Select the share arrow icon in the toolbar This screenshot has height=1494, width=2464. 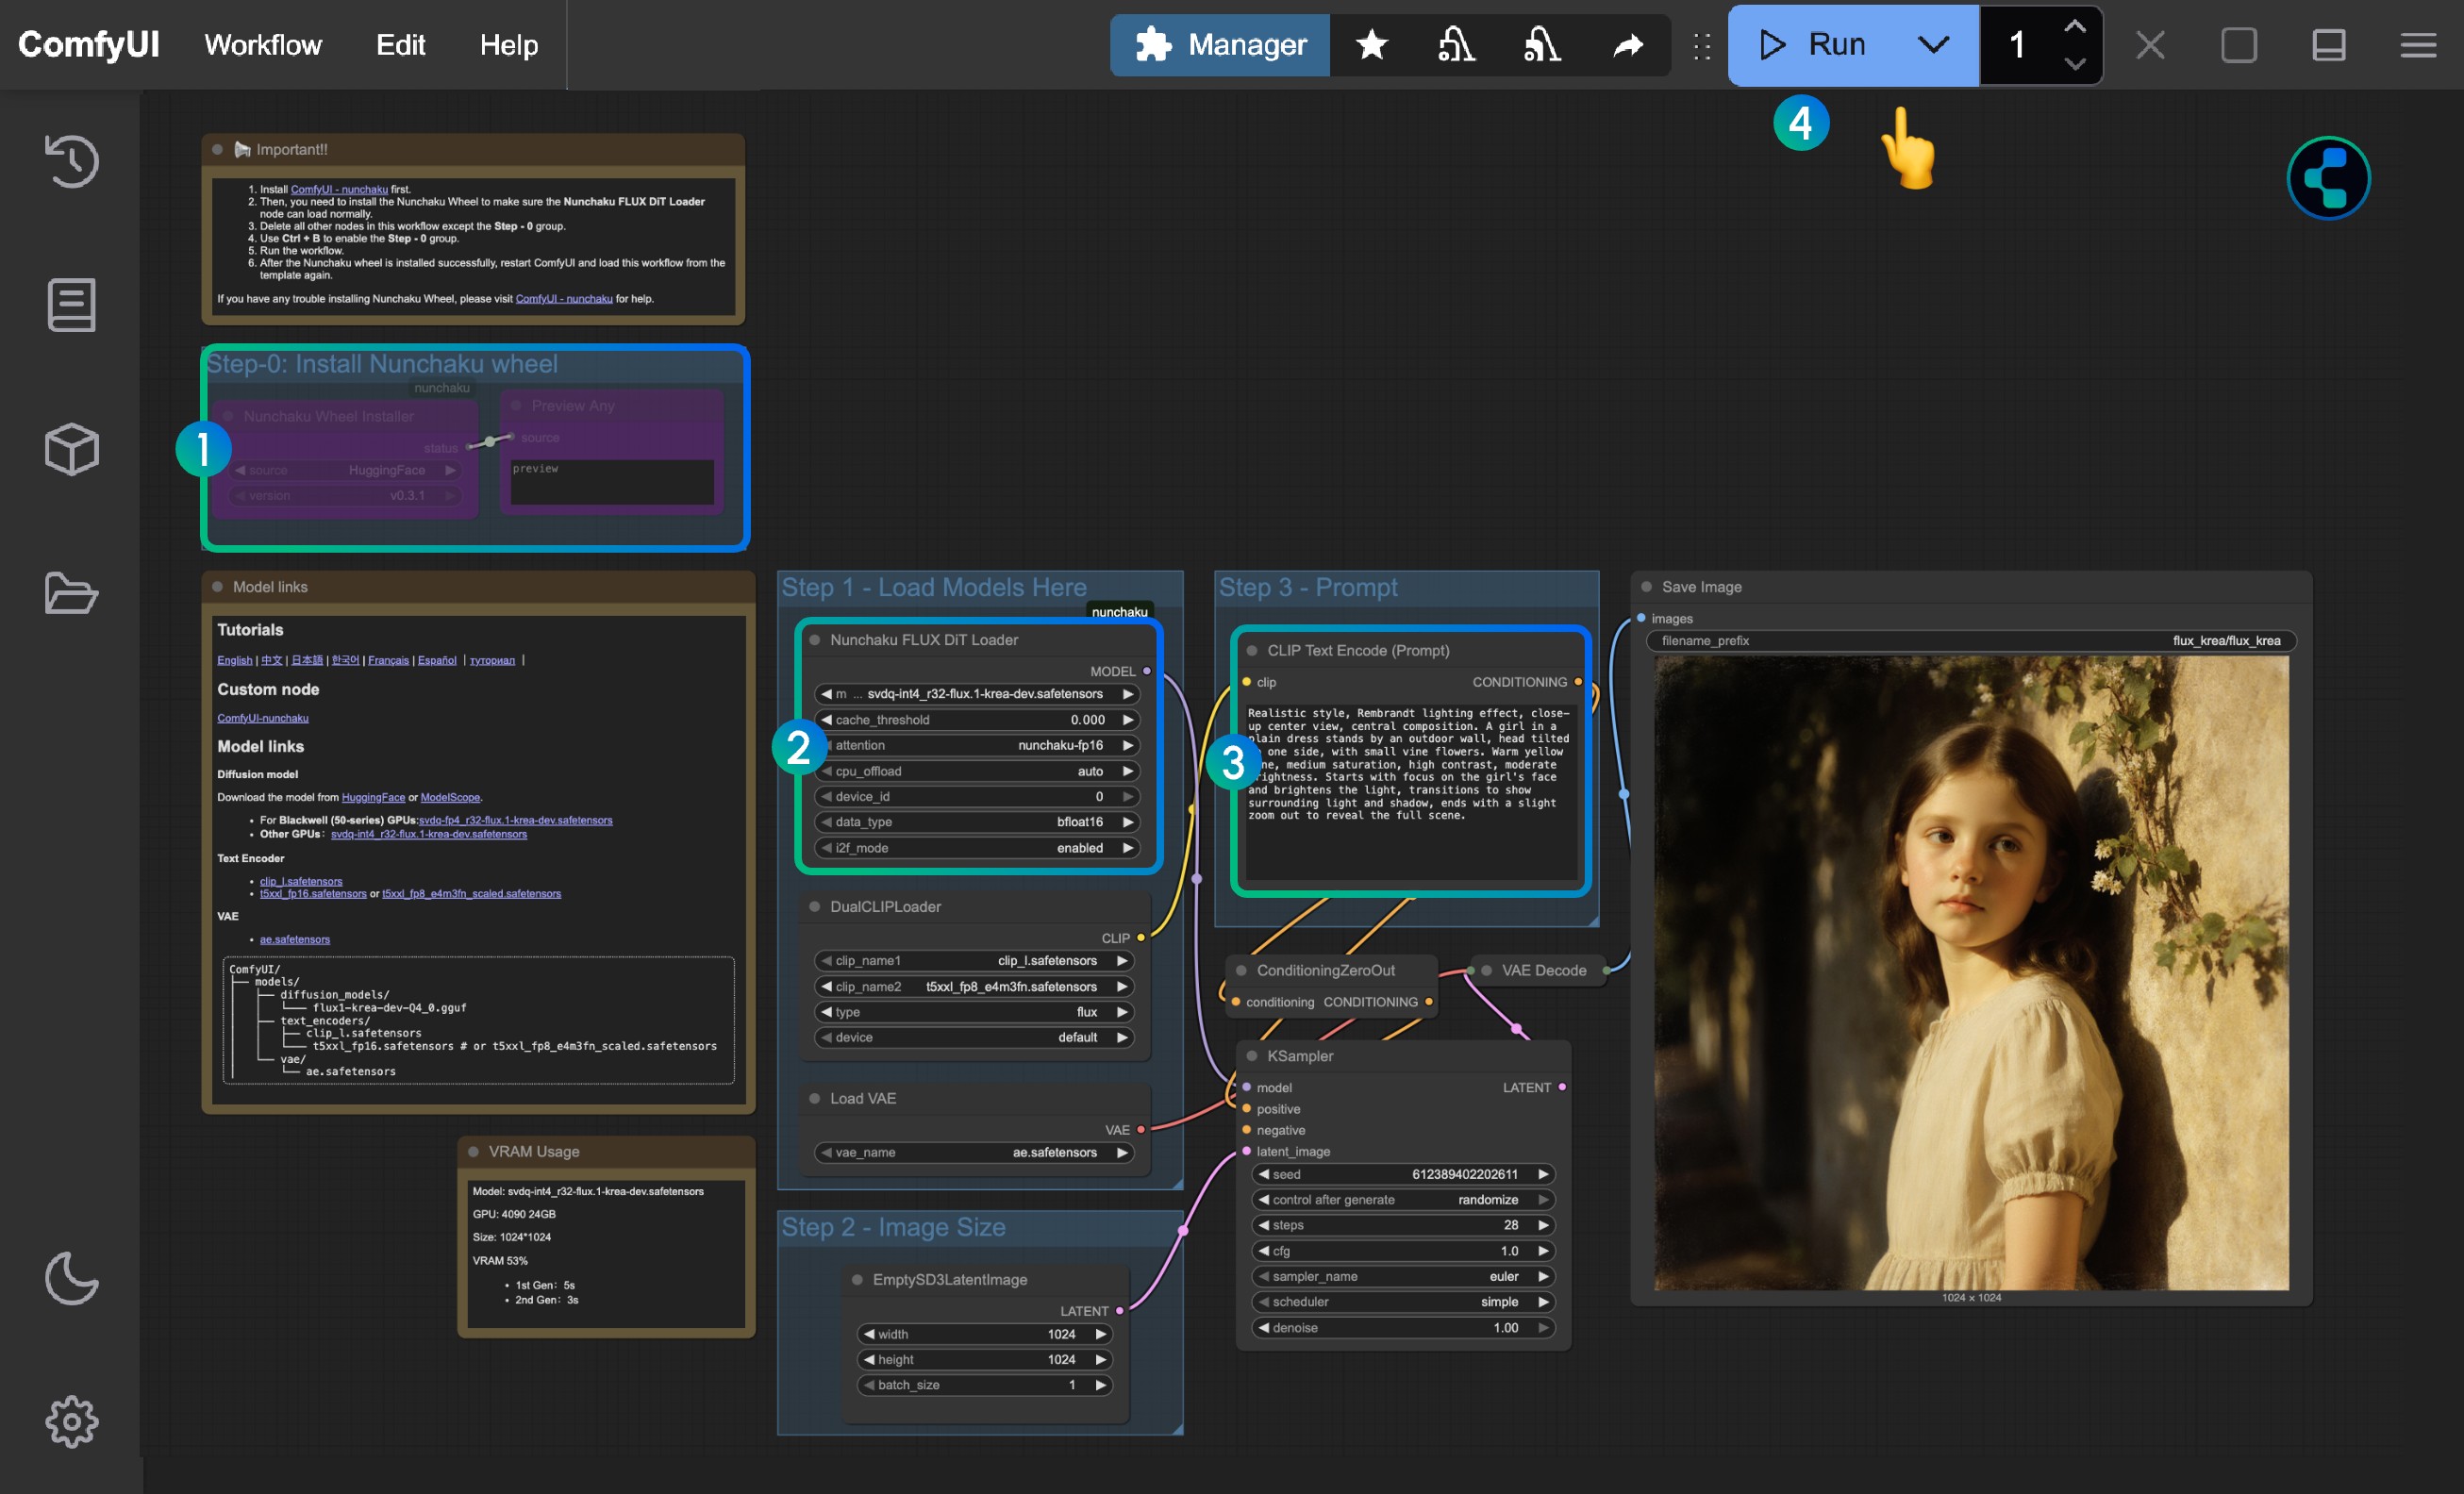pos(1628,44)
